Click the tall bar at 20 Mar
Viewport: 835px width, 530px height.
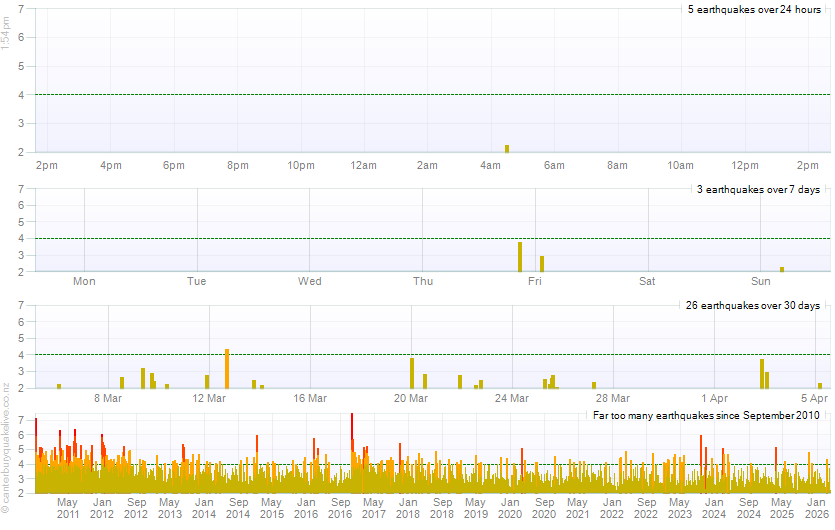(412, 373)
